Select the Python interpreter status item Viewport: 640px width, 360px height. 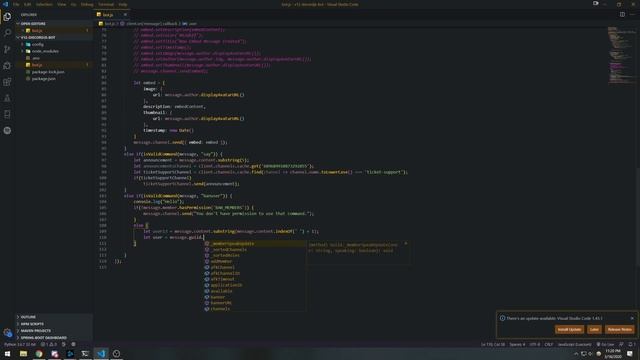(20, 344)
